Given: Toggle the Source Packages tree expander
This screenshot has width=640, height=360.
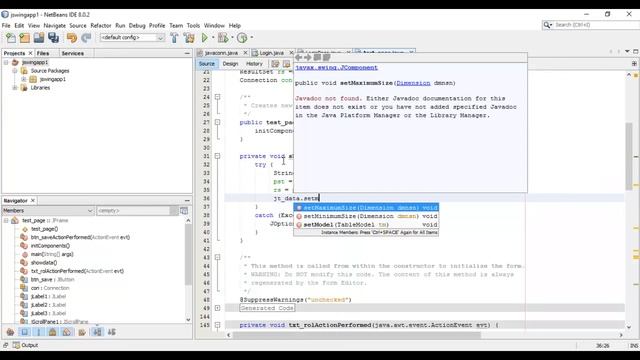Looking at the screenshot, I should tap(15, 71).
